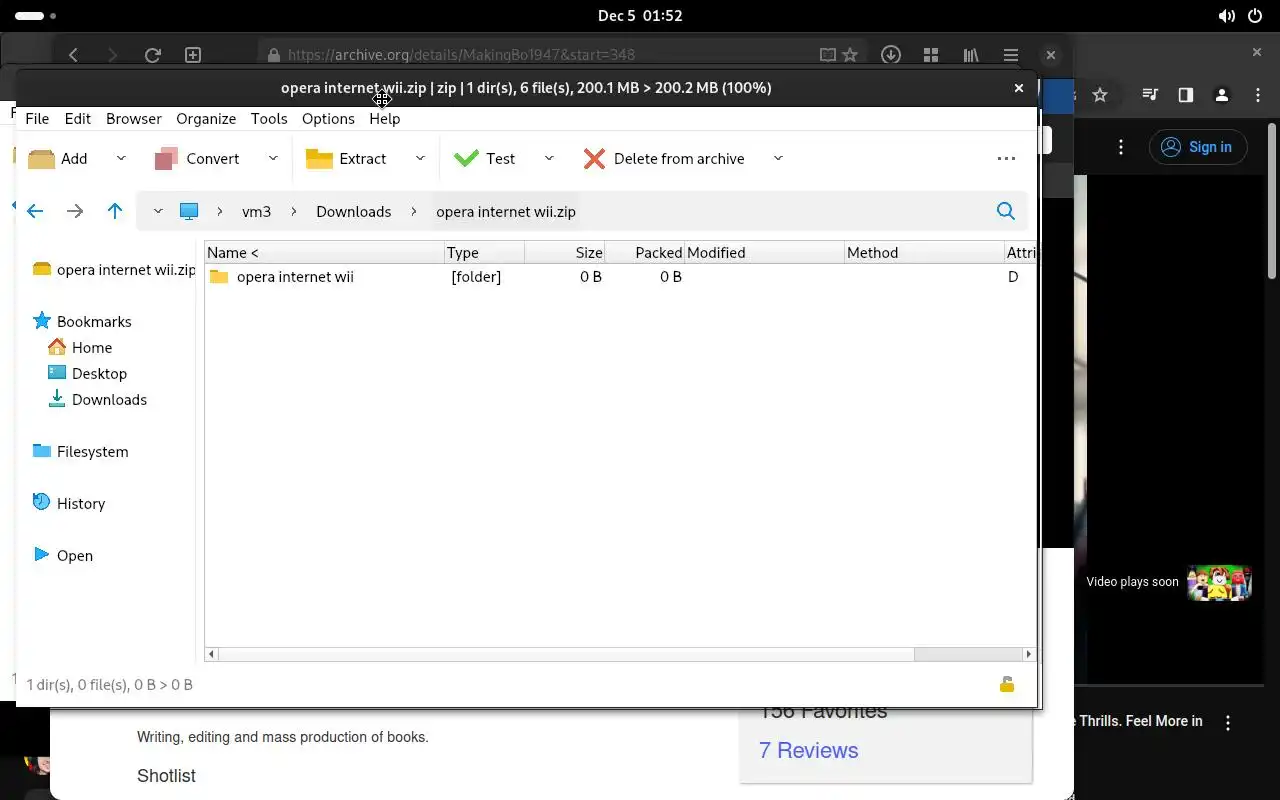1280x800 pixels.
Task: Expand the Extract dropdown arrow
Action: click(x=420, y=158)
